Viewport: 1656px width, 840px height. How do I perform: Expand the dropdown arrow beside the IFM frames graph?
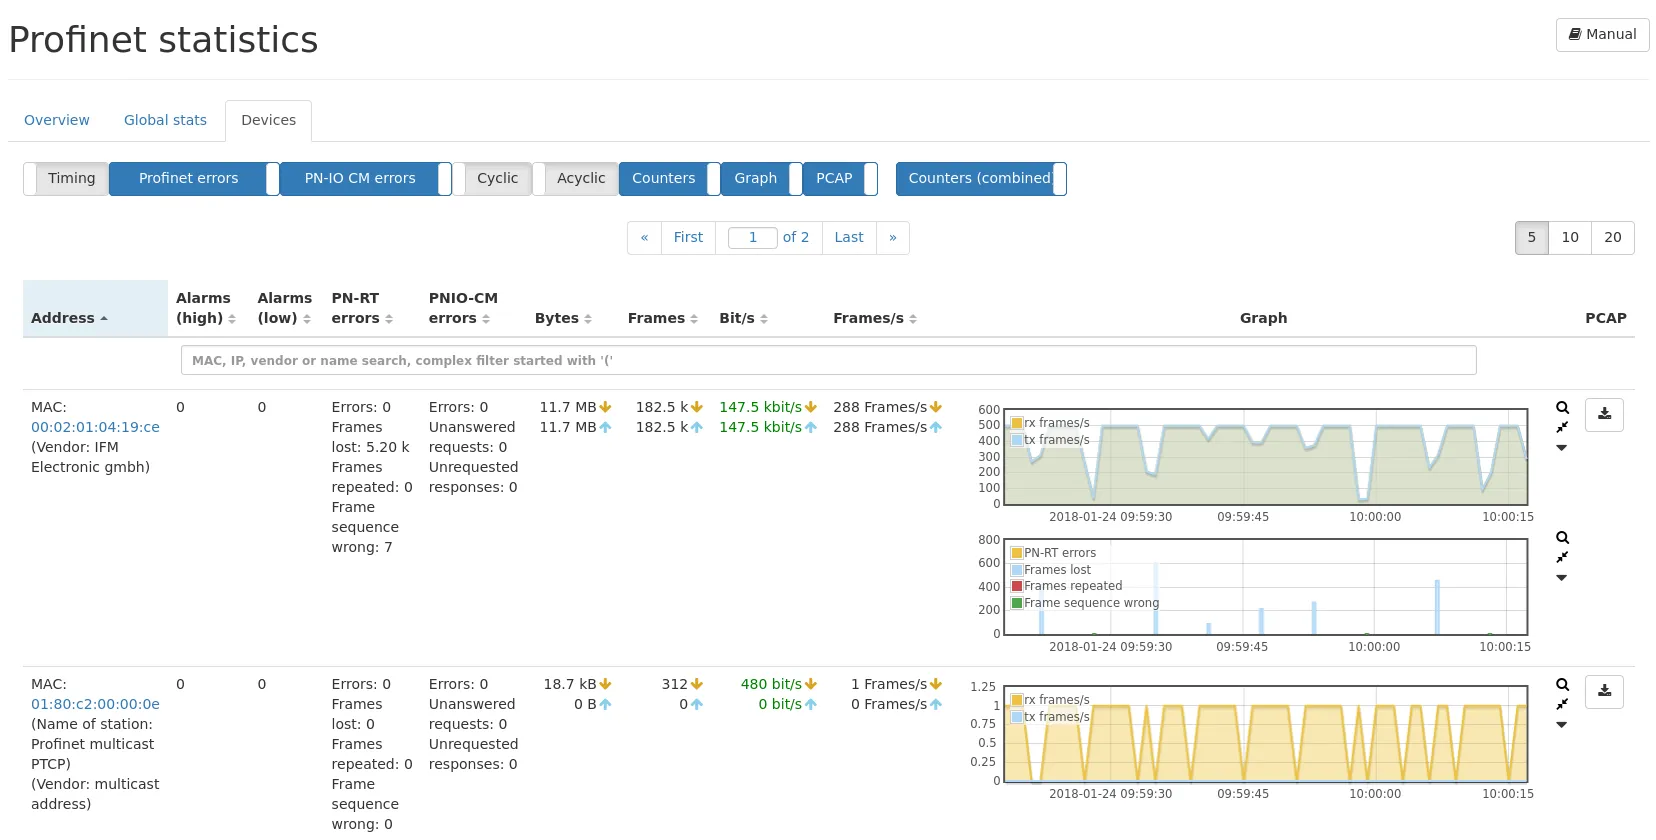pos(1562,448)
